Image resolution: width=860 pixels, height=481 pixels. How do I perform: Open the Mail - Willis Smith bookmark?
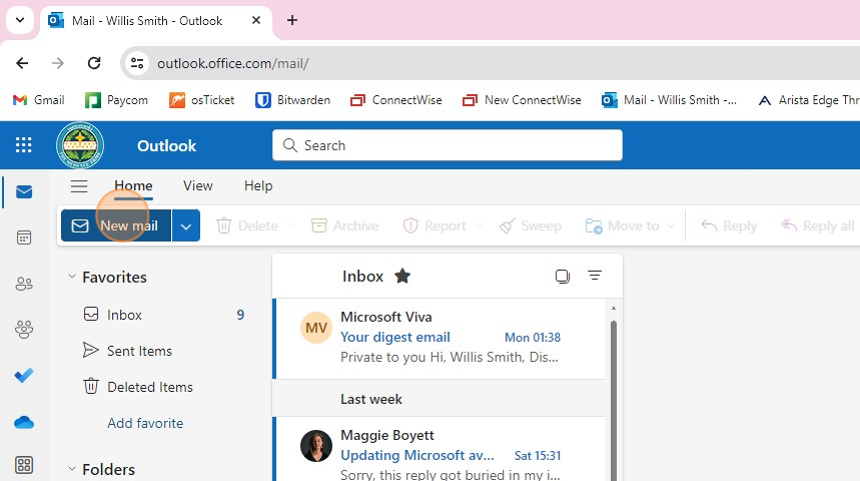point(669,100)
